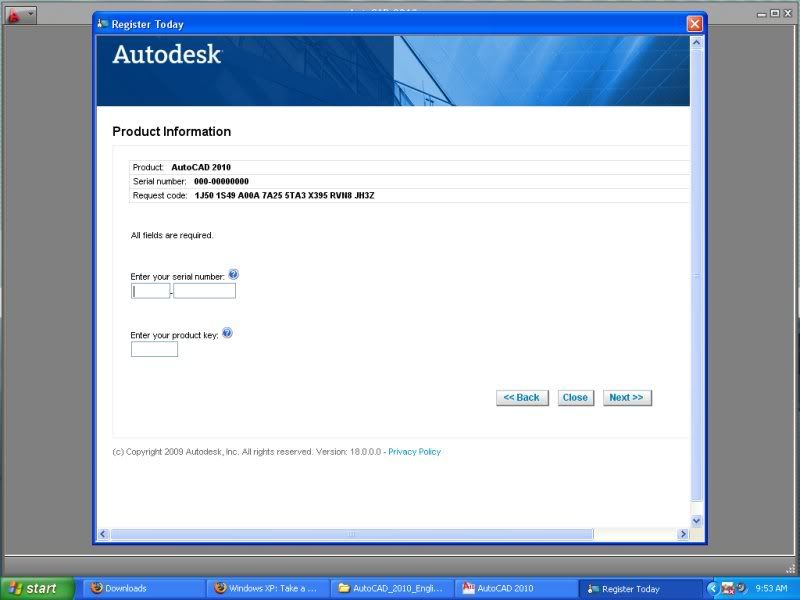This screenshot has width=800, height=600.
Task: Minimize the background AutoCAD window
Action: (x=762, y=14)
